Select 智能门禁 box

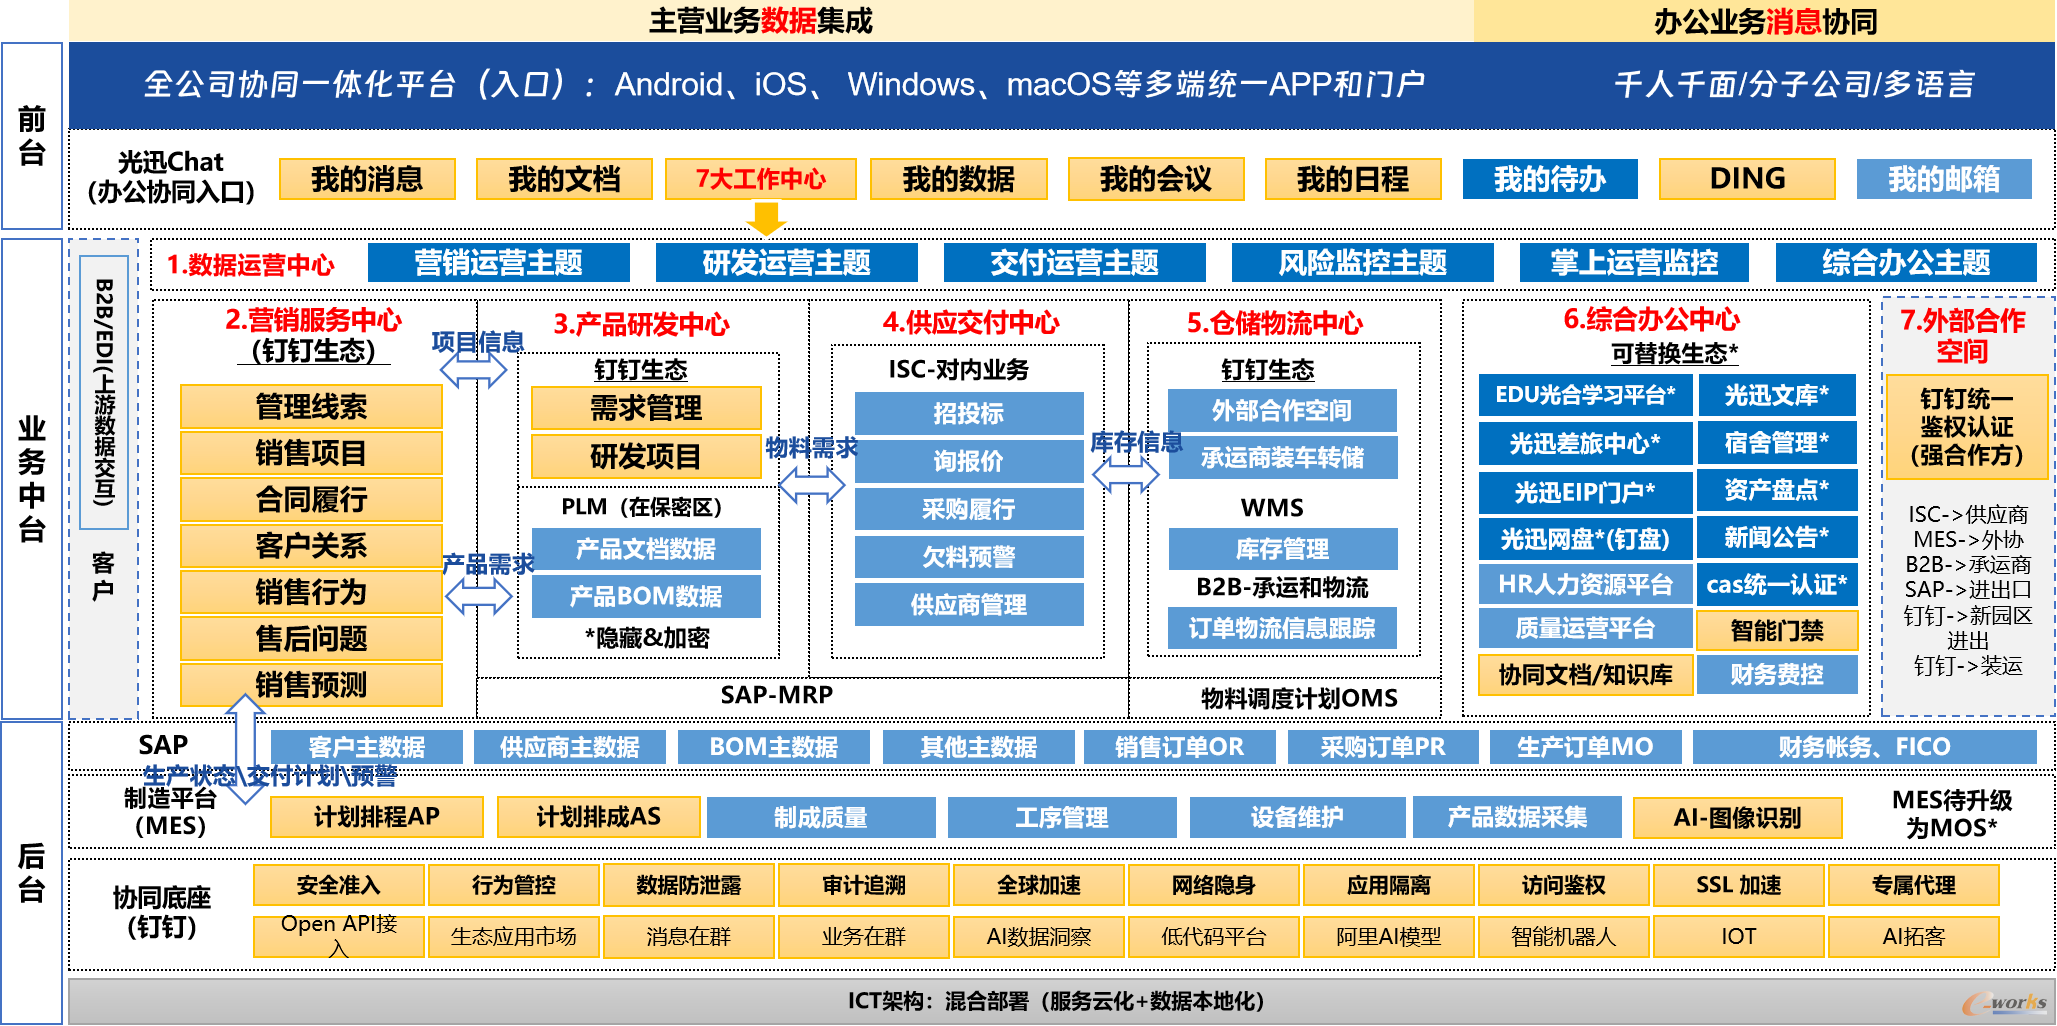pyautogui.click(x=1777, y=631)
